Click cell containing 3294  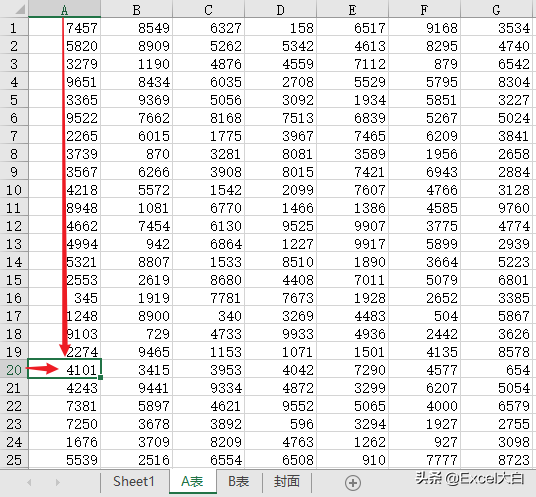pos(353,424)
